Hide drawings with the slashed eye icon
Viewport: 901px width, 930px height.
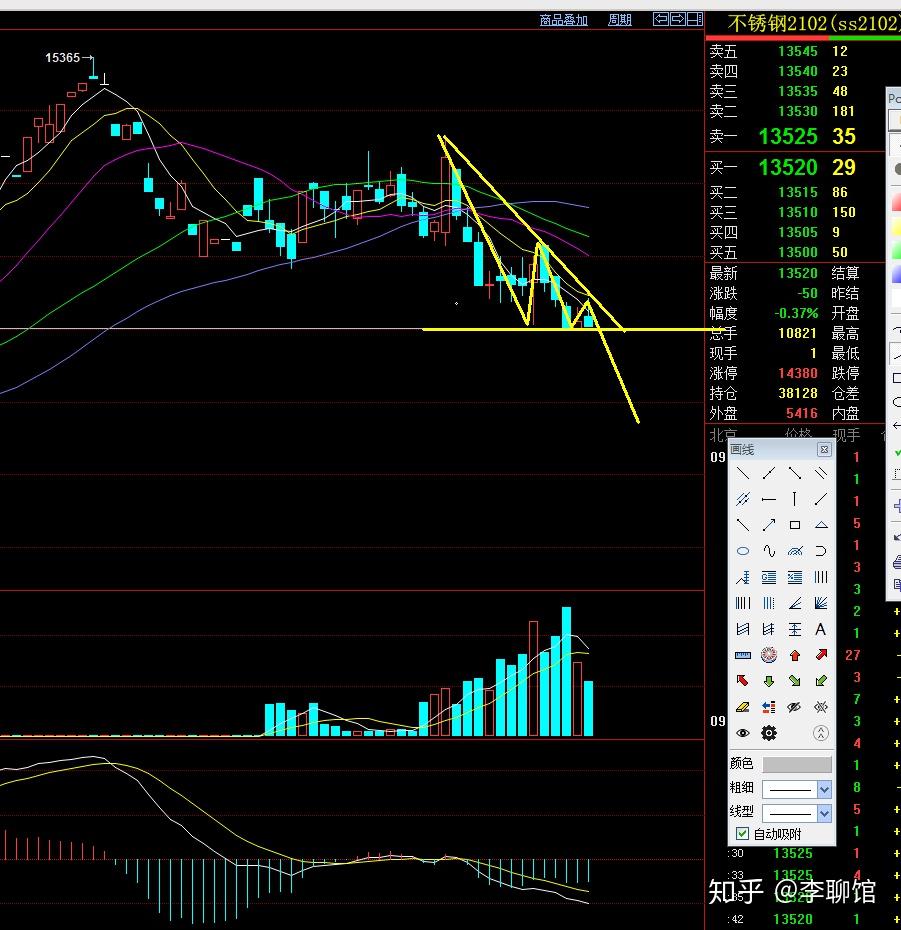click(795, 707)
